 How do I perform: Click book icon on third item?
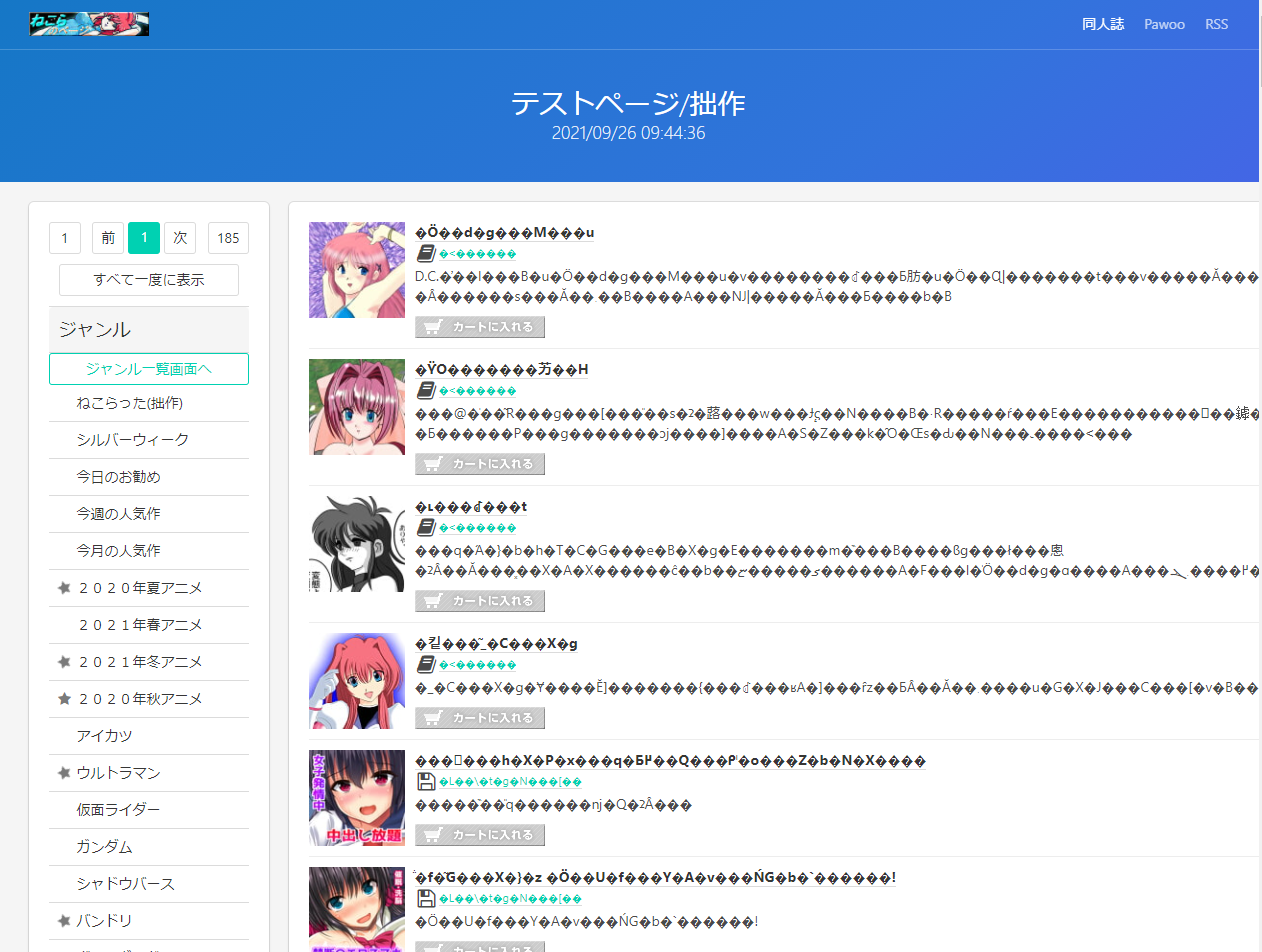(425, 528)
